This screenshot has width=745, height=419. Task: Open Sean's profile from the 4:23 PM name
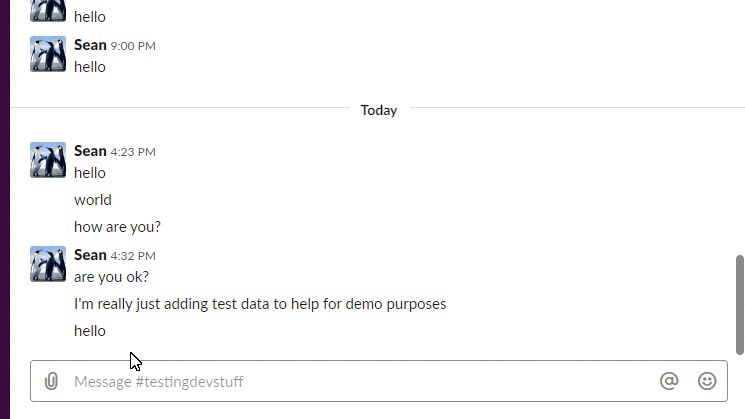90,151
